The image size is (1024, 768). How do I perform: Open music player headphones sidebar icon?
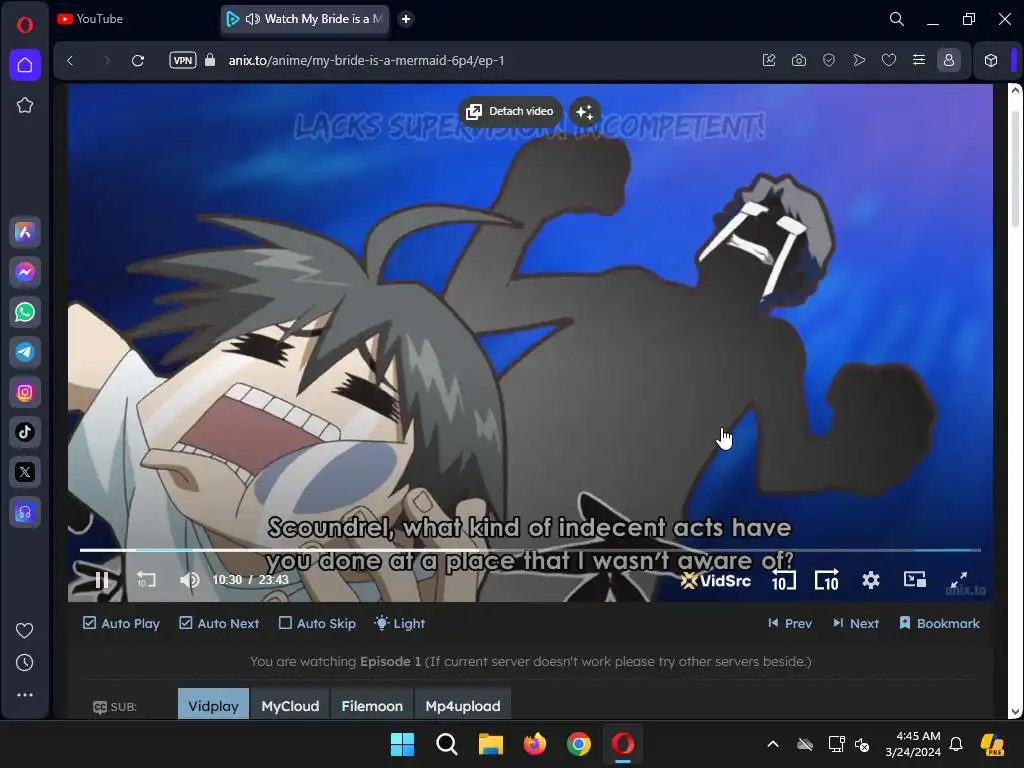pyautogui.click(x=25, y=513)
